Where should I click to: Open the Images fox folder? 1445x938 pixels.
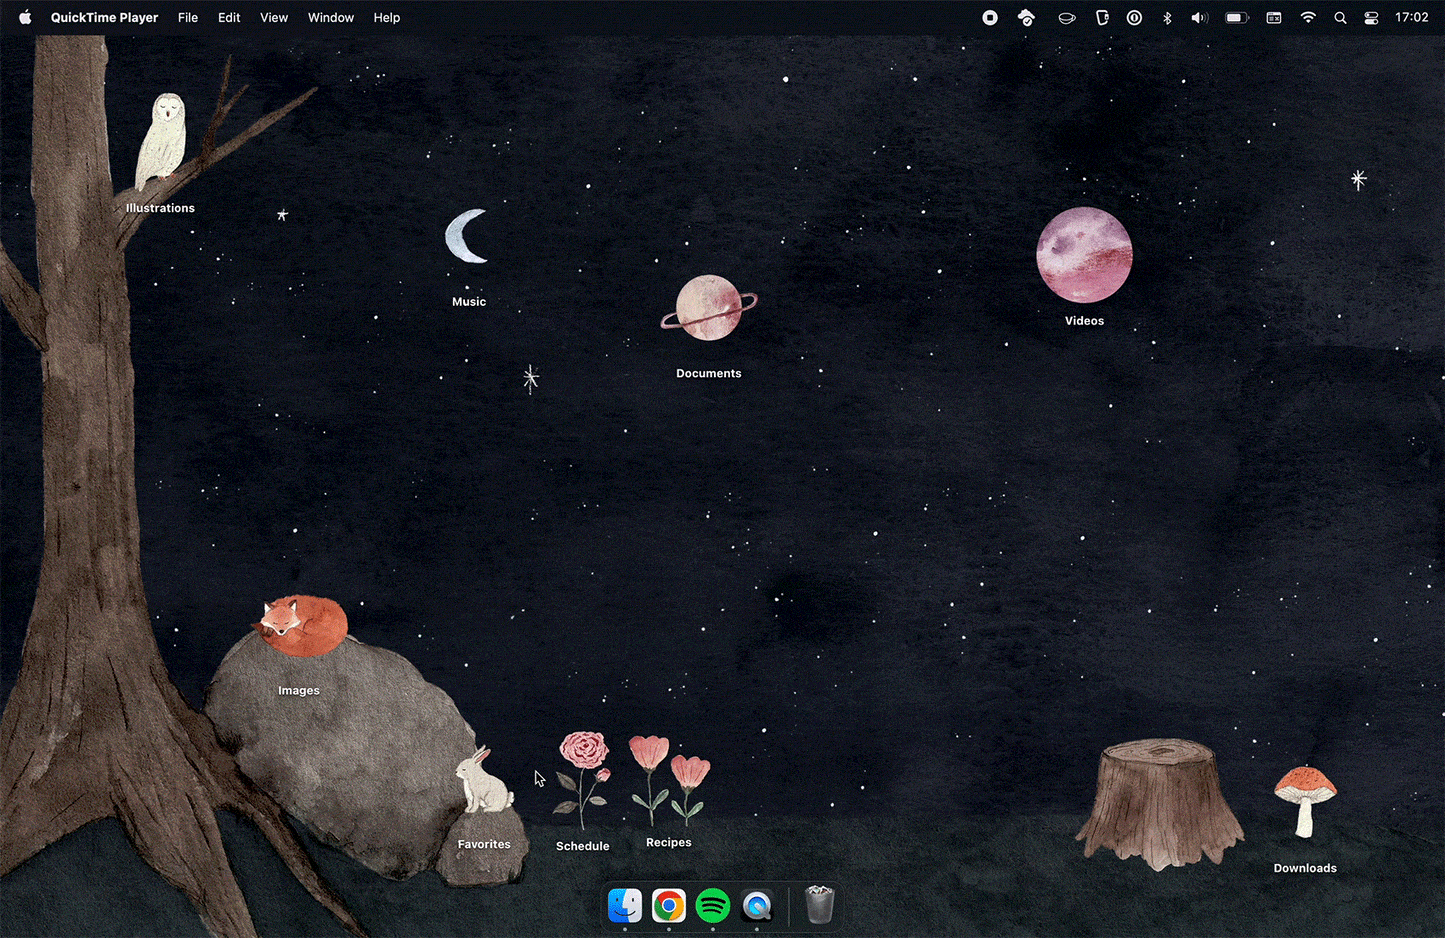(x=299, y=627)
